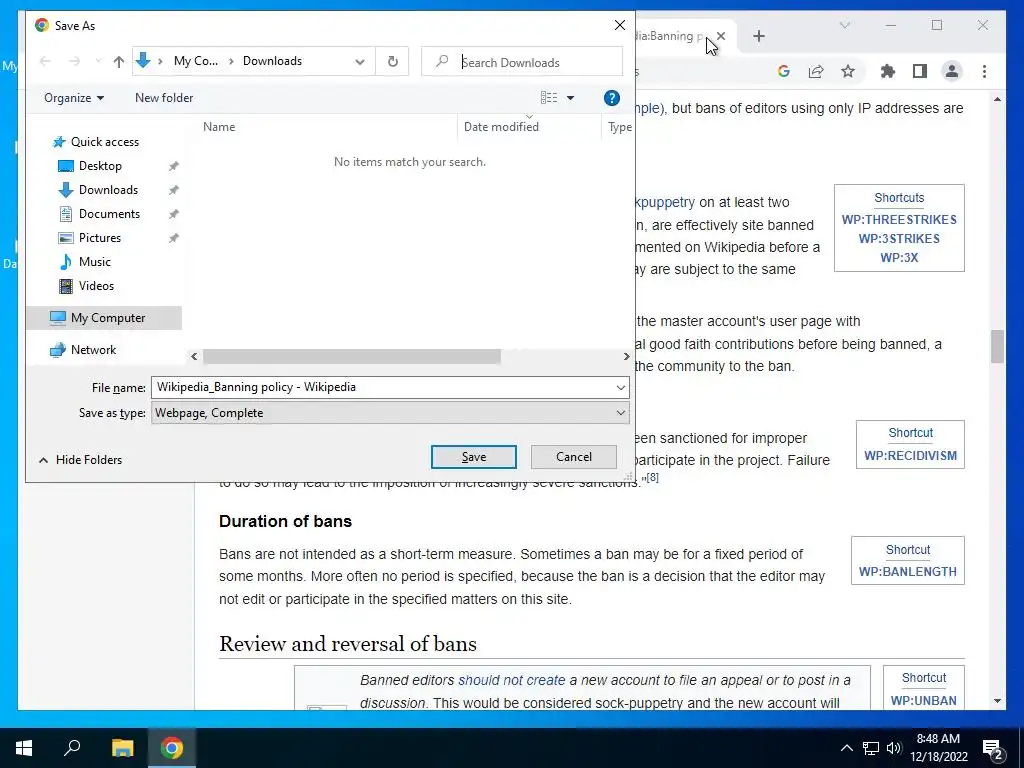Refresh the Downloads folder view
1024x768 pixels.
[x=392, y=61]
